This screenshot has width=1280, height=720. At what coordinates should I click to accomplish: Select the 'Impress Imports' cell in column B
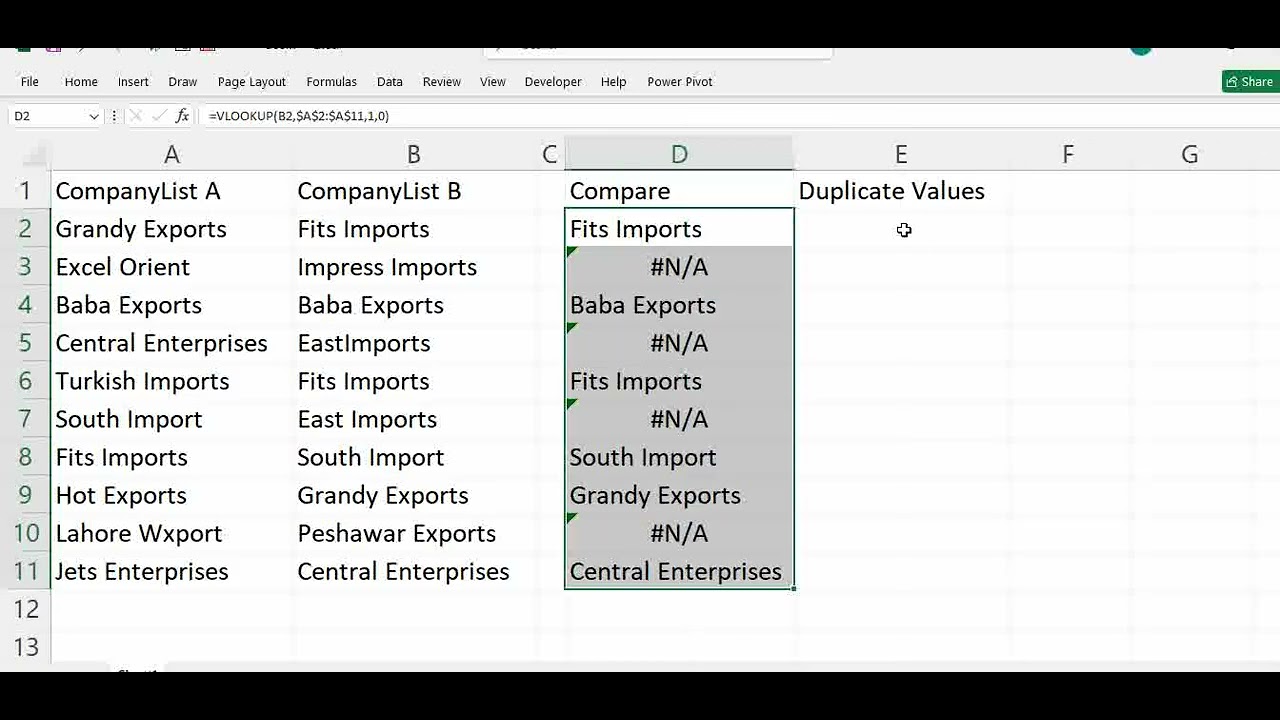(414, 267)
